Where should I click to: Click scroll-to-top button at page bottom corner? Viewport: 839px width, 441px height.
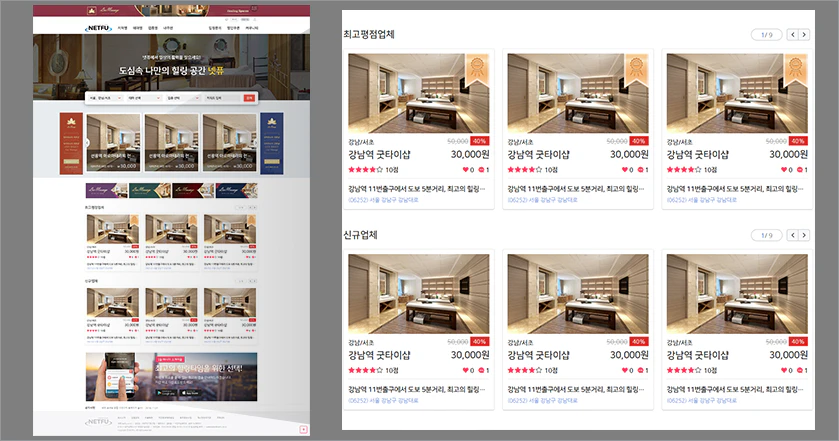click(x=303, y=428)
